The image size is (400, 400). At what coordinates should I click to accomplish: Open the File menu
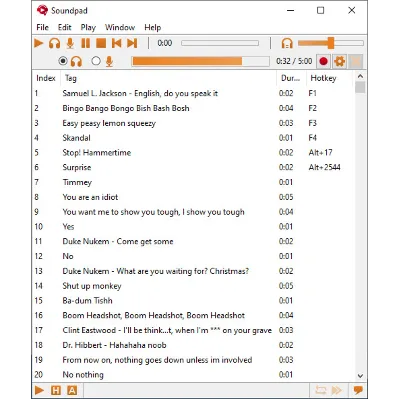[x=42, y=27]
